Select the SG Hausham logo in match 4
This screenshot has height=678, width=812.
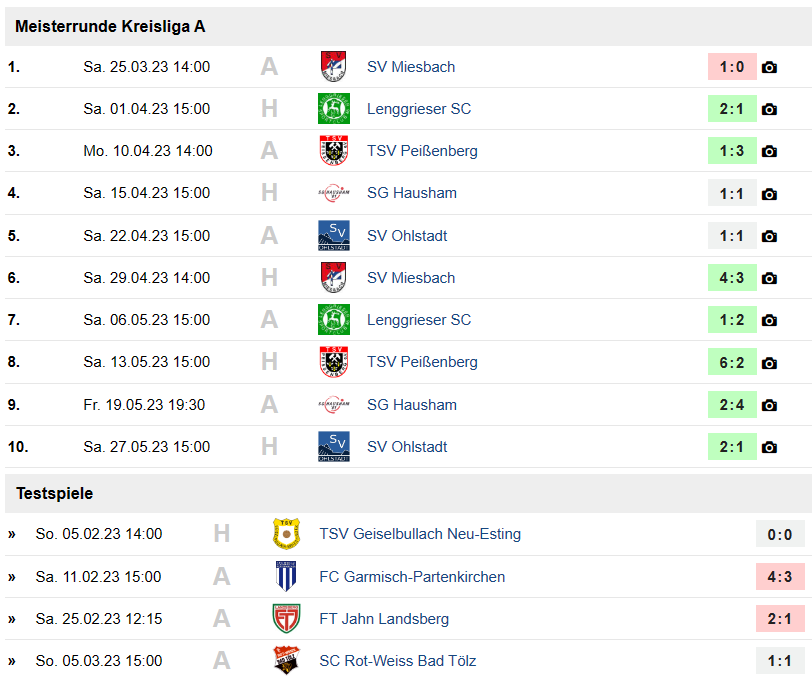pyautogui.click(x=334, y=193)
